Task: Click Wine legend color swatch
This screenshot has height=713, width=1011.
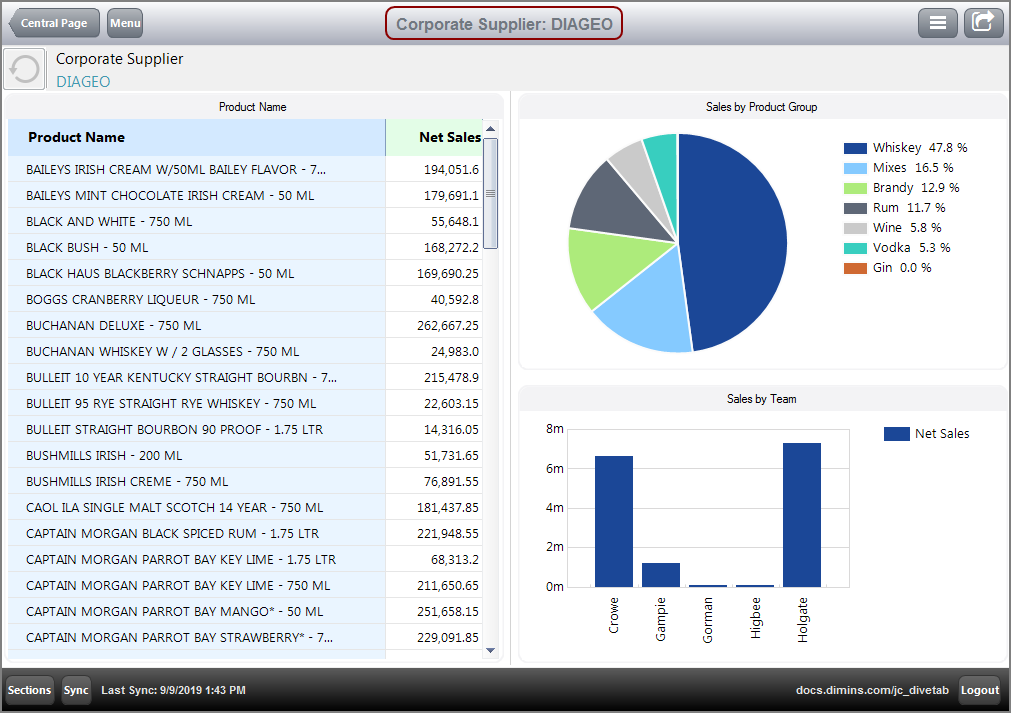Action: [855, 228]
